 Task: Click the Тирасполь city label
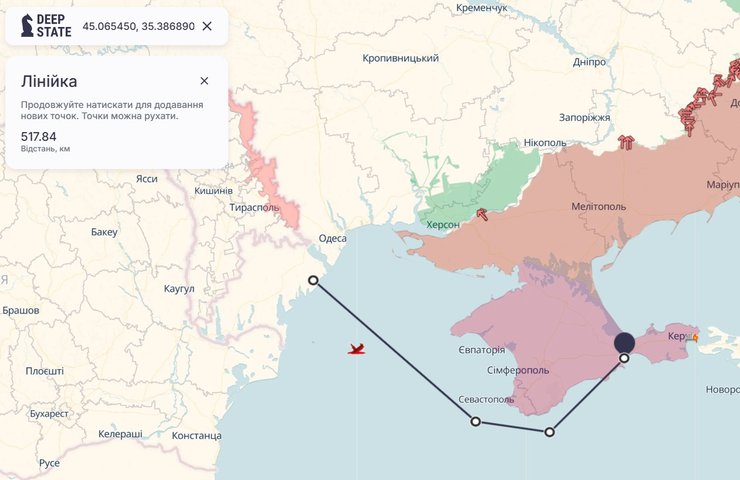(x=254, y=207)
